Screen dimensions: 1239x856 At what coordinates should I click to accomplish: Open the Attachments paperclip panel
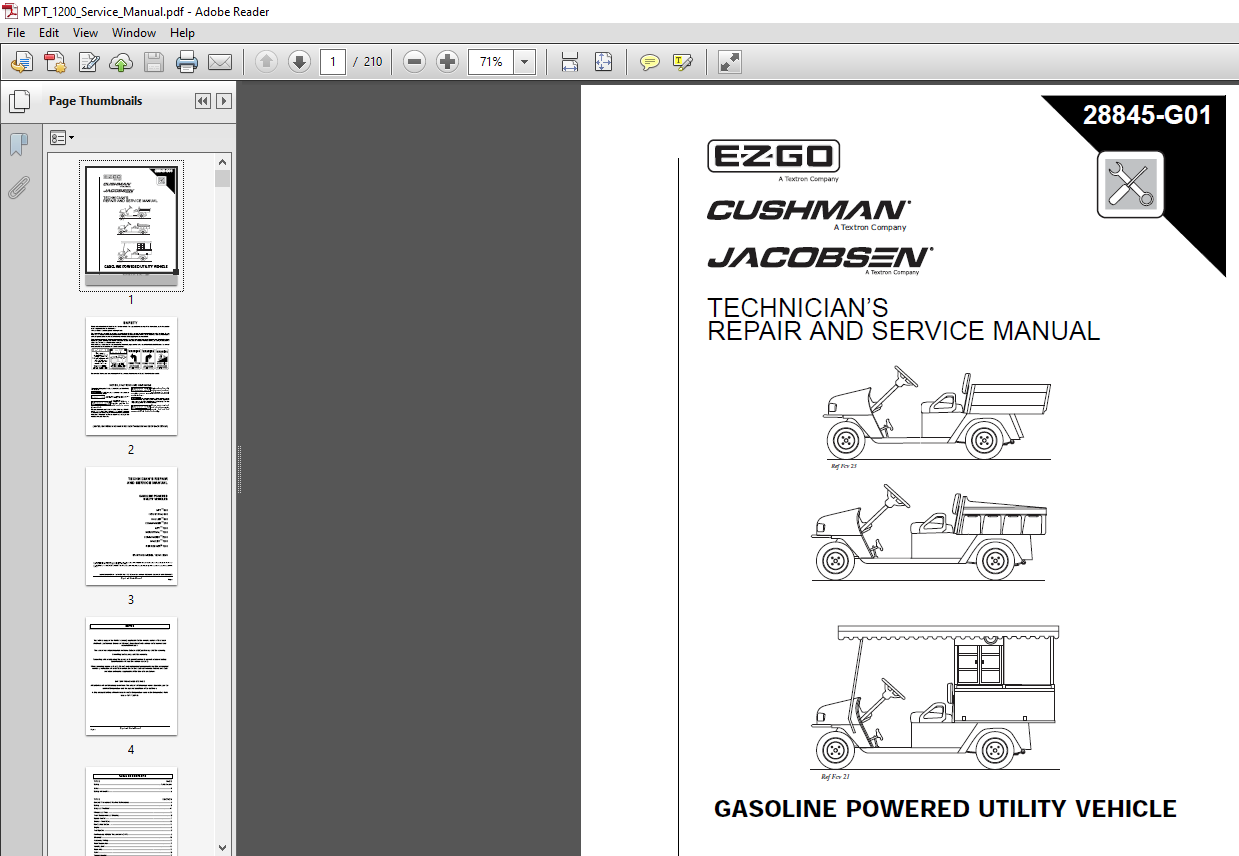[x=18, y=187]
